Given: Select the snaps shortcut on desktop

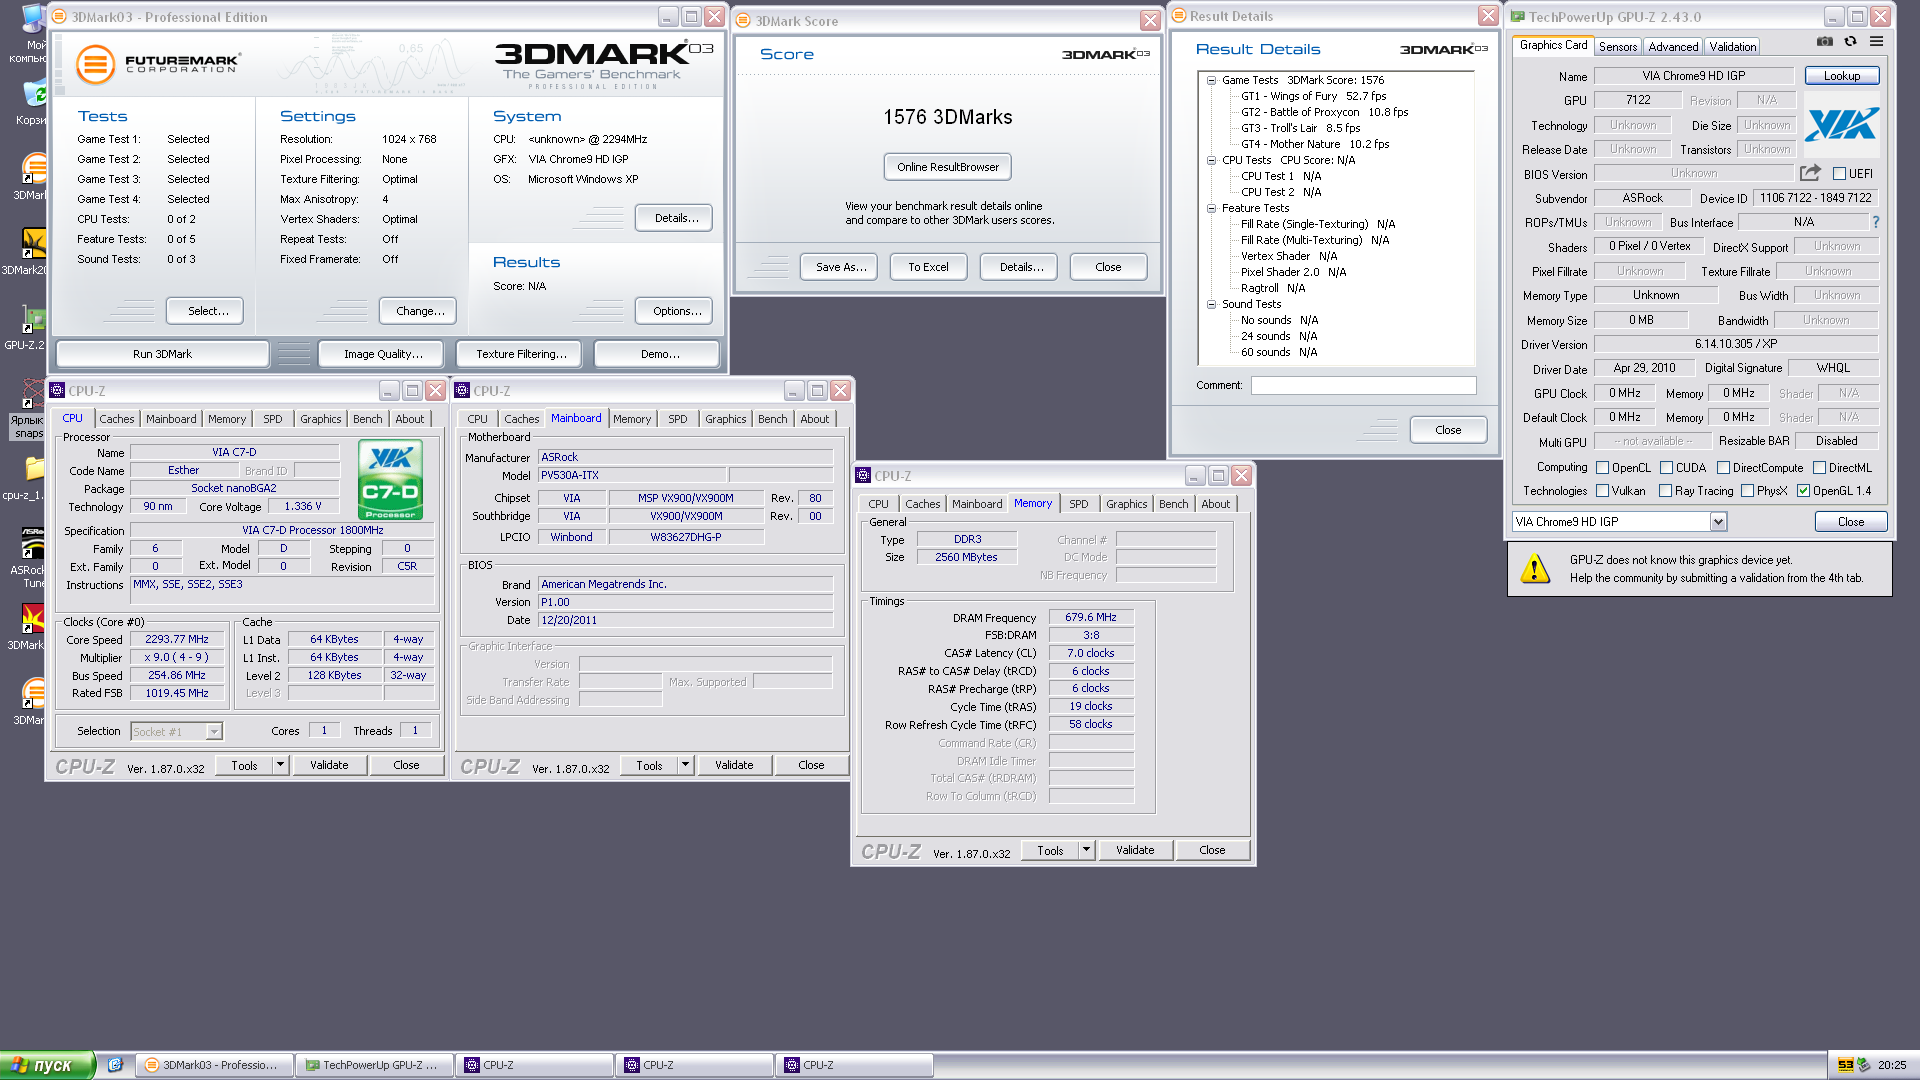Looking at the screenshot, I should coord(28,410).
